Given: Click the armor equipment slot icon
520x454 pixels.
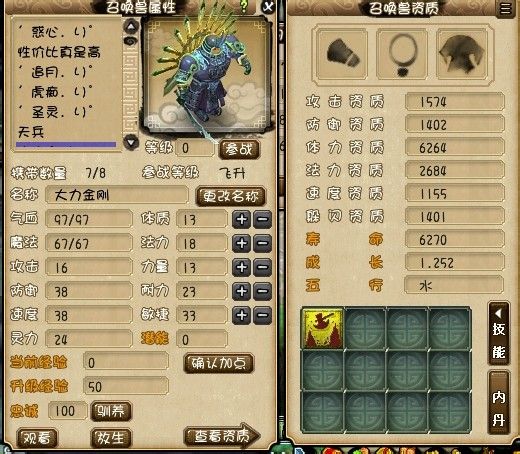Looking at the screenshot, I should tap(461, 53).
